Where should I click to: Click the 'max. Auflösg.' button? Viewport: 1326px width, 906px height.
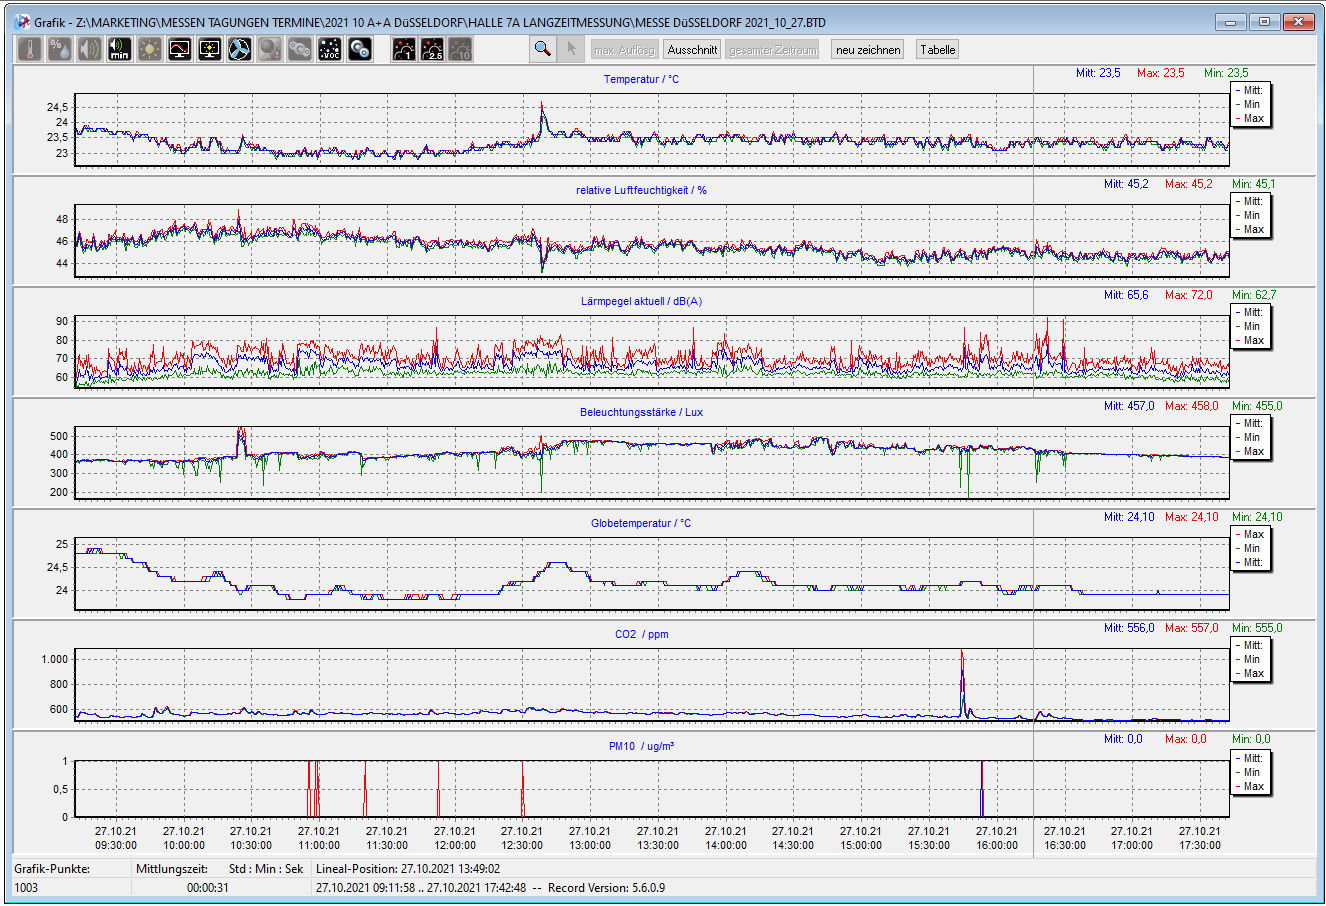(625, 50)
